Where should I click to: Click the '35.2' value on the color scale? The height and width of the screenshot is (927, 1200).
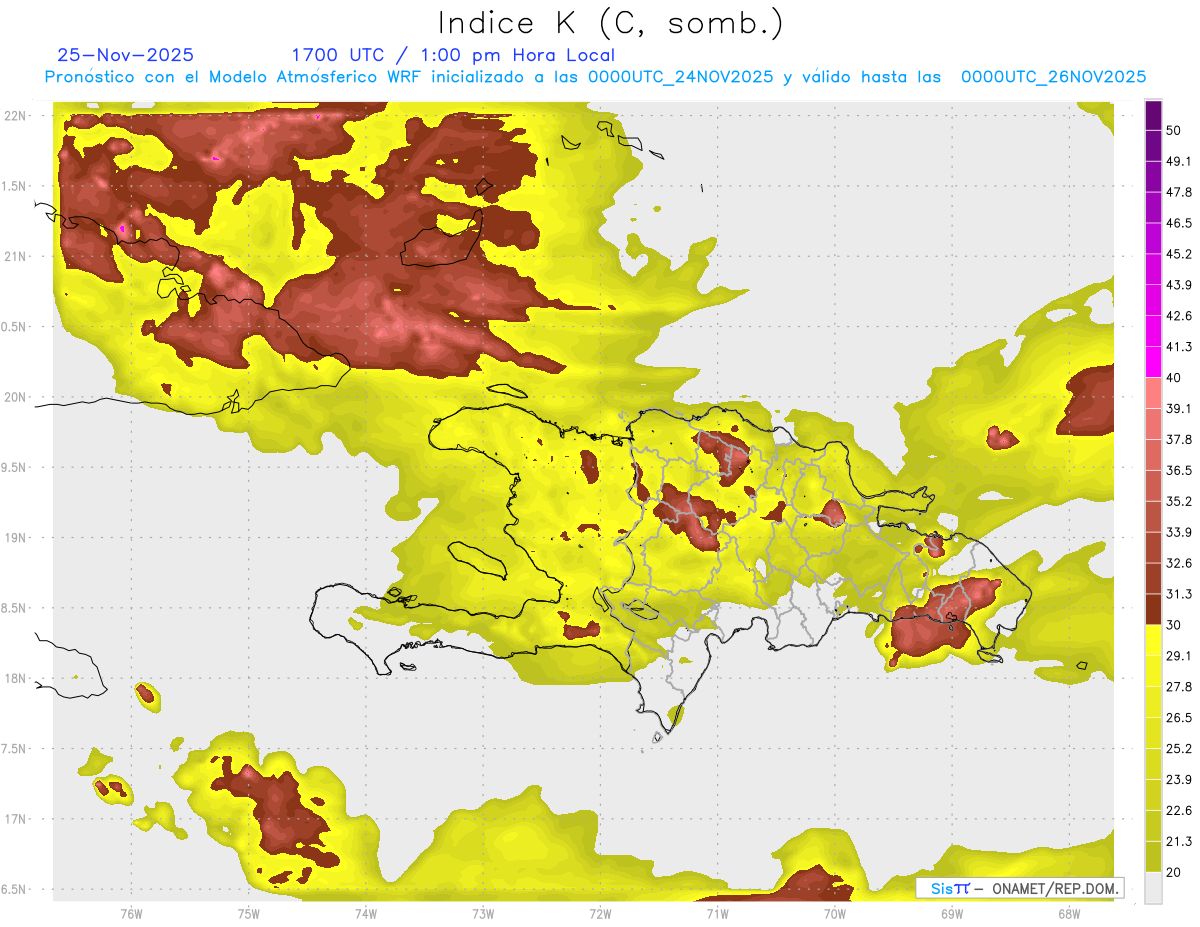pos(1179,501)
